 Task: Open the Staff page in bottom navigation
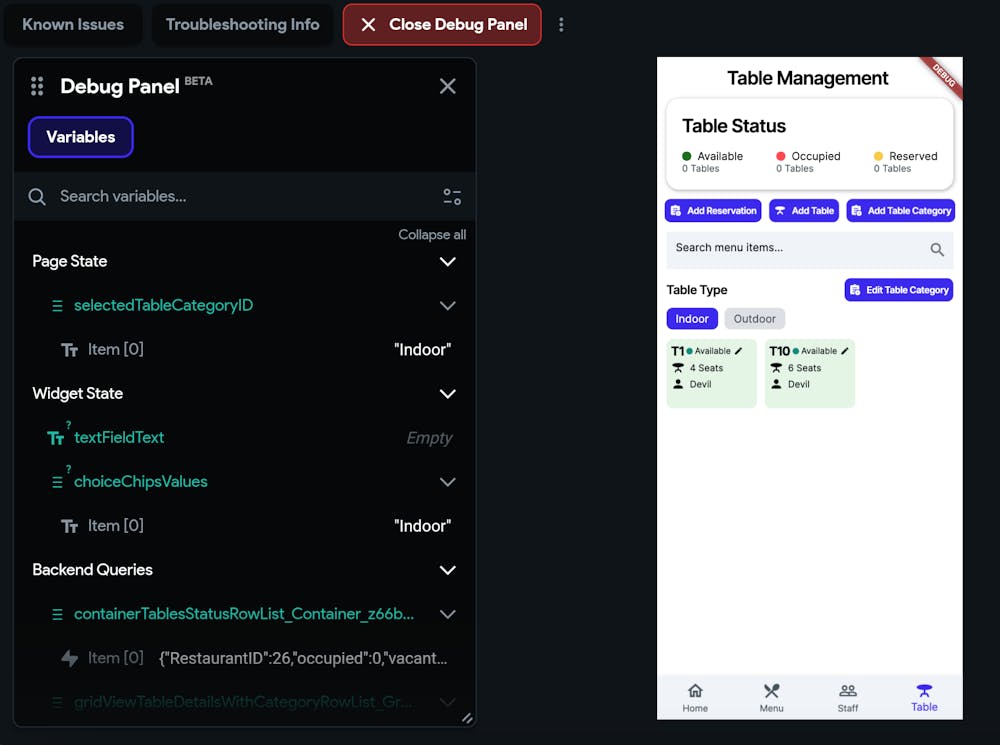coord(848,697)
